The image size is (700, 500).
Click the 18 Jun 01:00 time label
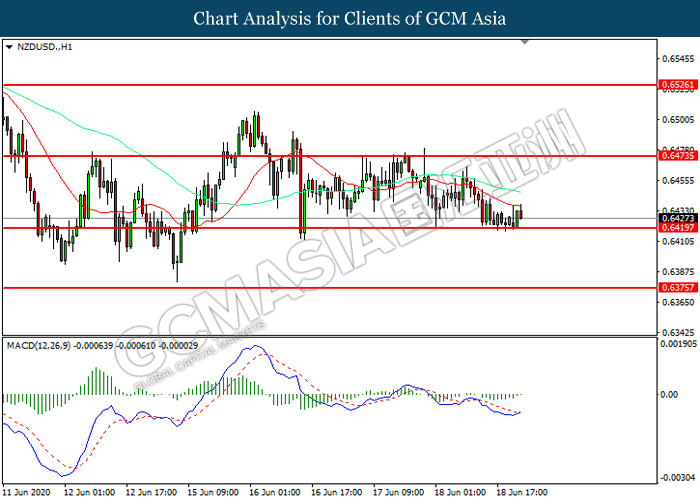point(460,492)
